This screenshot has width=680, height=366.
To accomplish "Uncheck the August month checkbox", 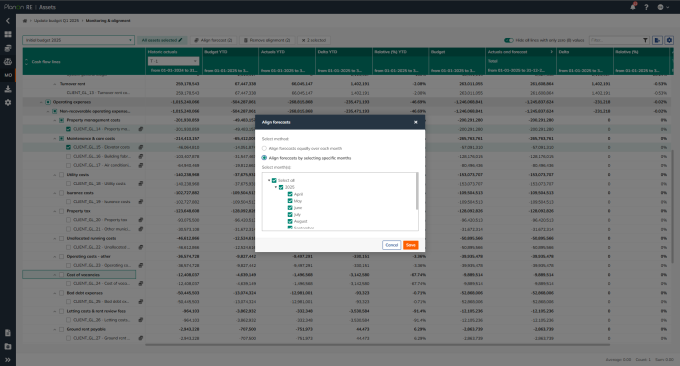I will click(x=290, y=221).
